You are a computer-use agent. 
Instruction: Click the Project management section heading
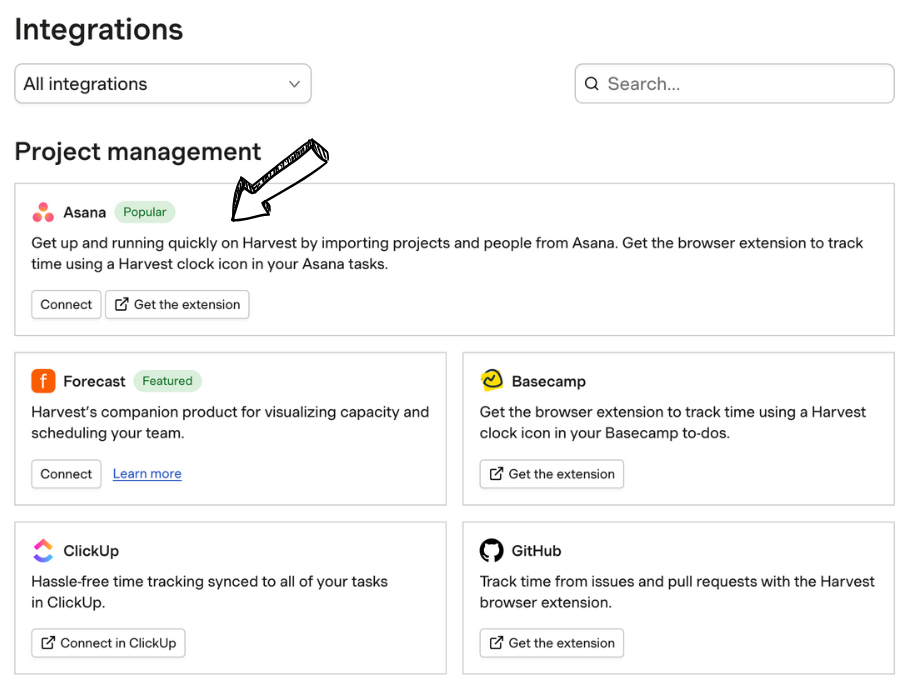[x=137, y=152]
